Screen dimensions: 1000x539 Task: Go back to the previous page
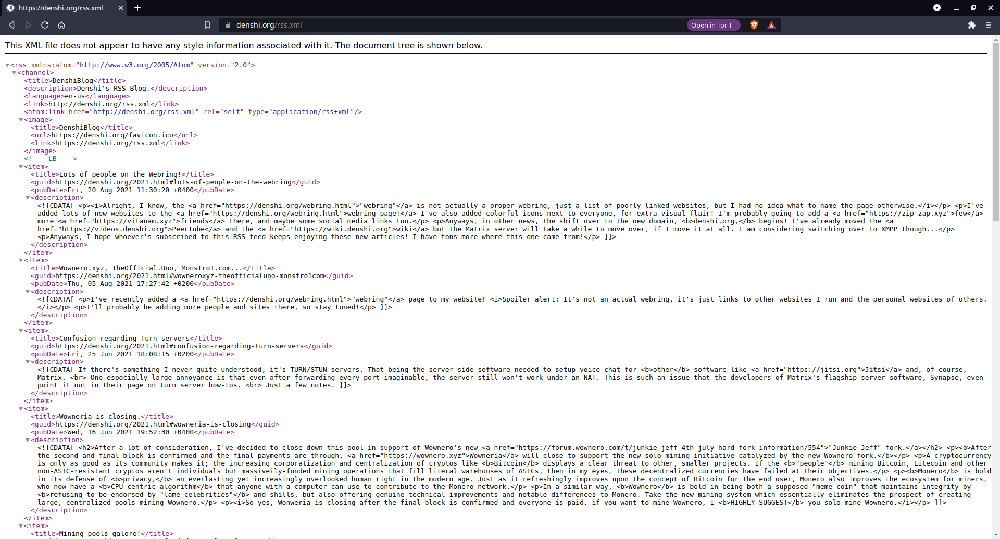[x=11, y=25]
